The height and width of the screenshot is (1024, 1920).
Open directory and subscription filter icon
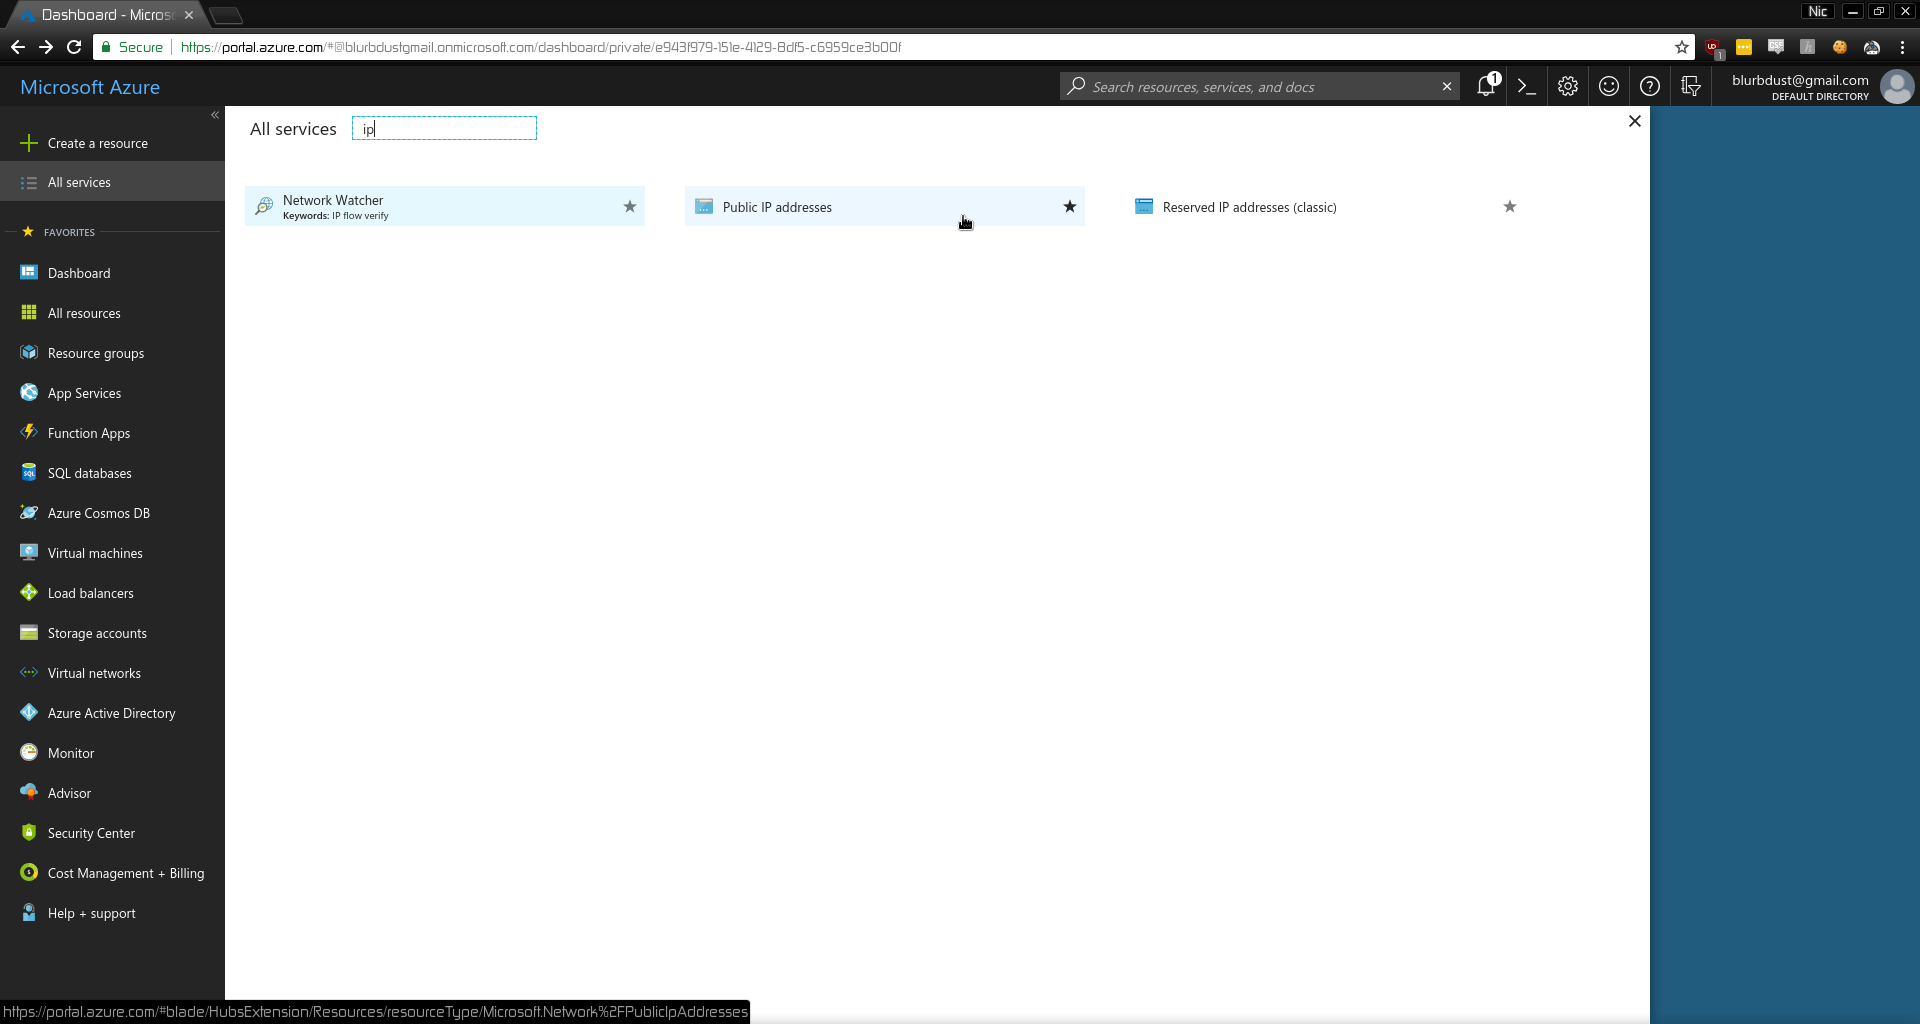1690,87
